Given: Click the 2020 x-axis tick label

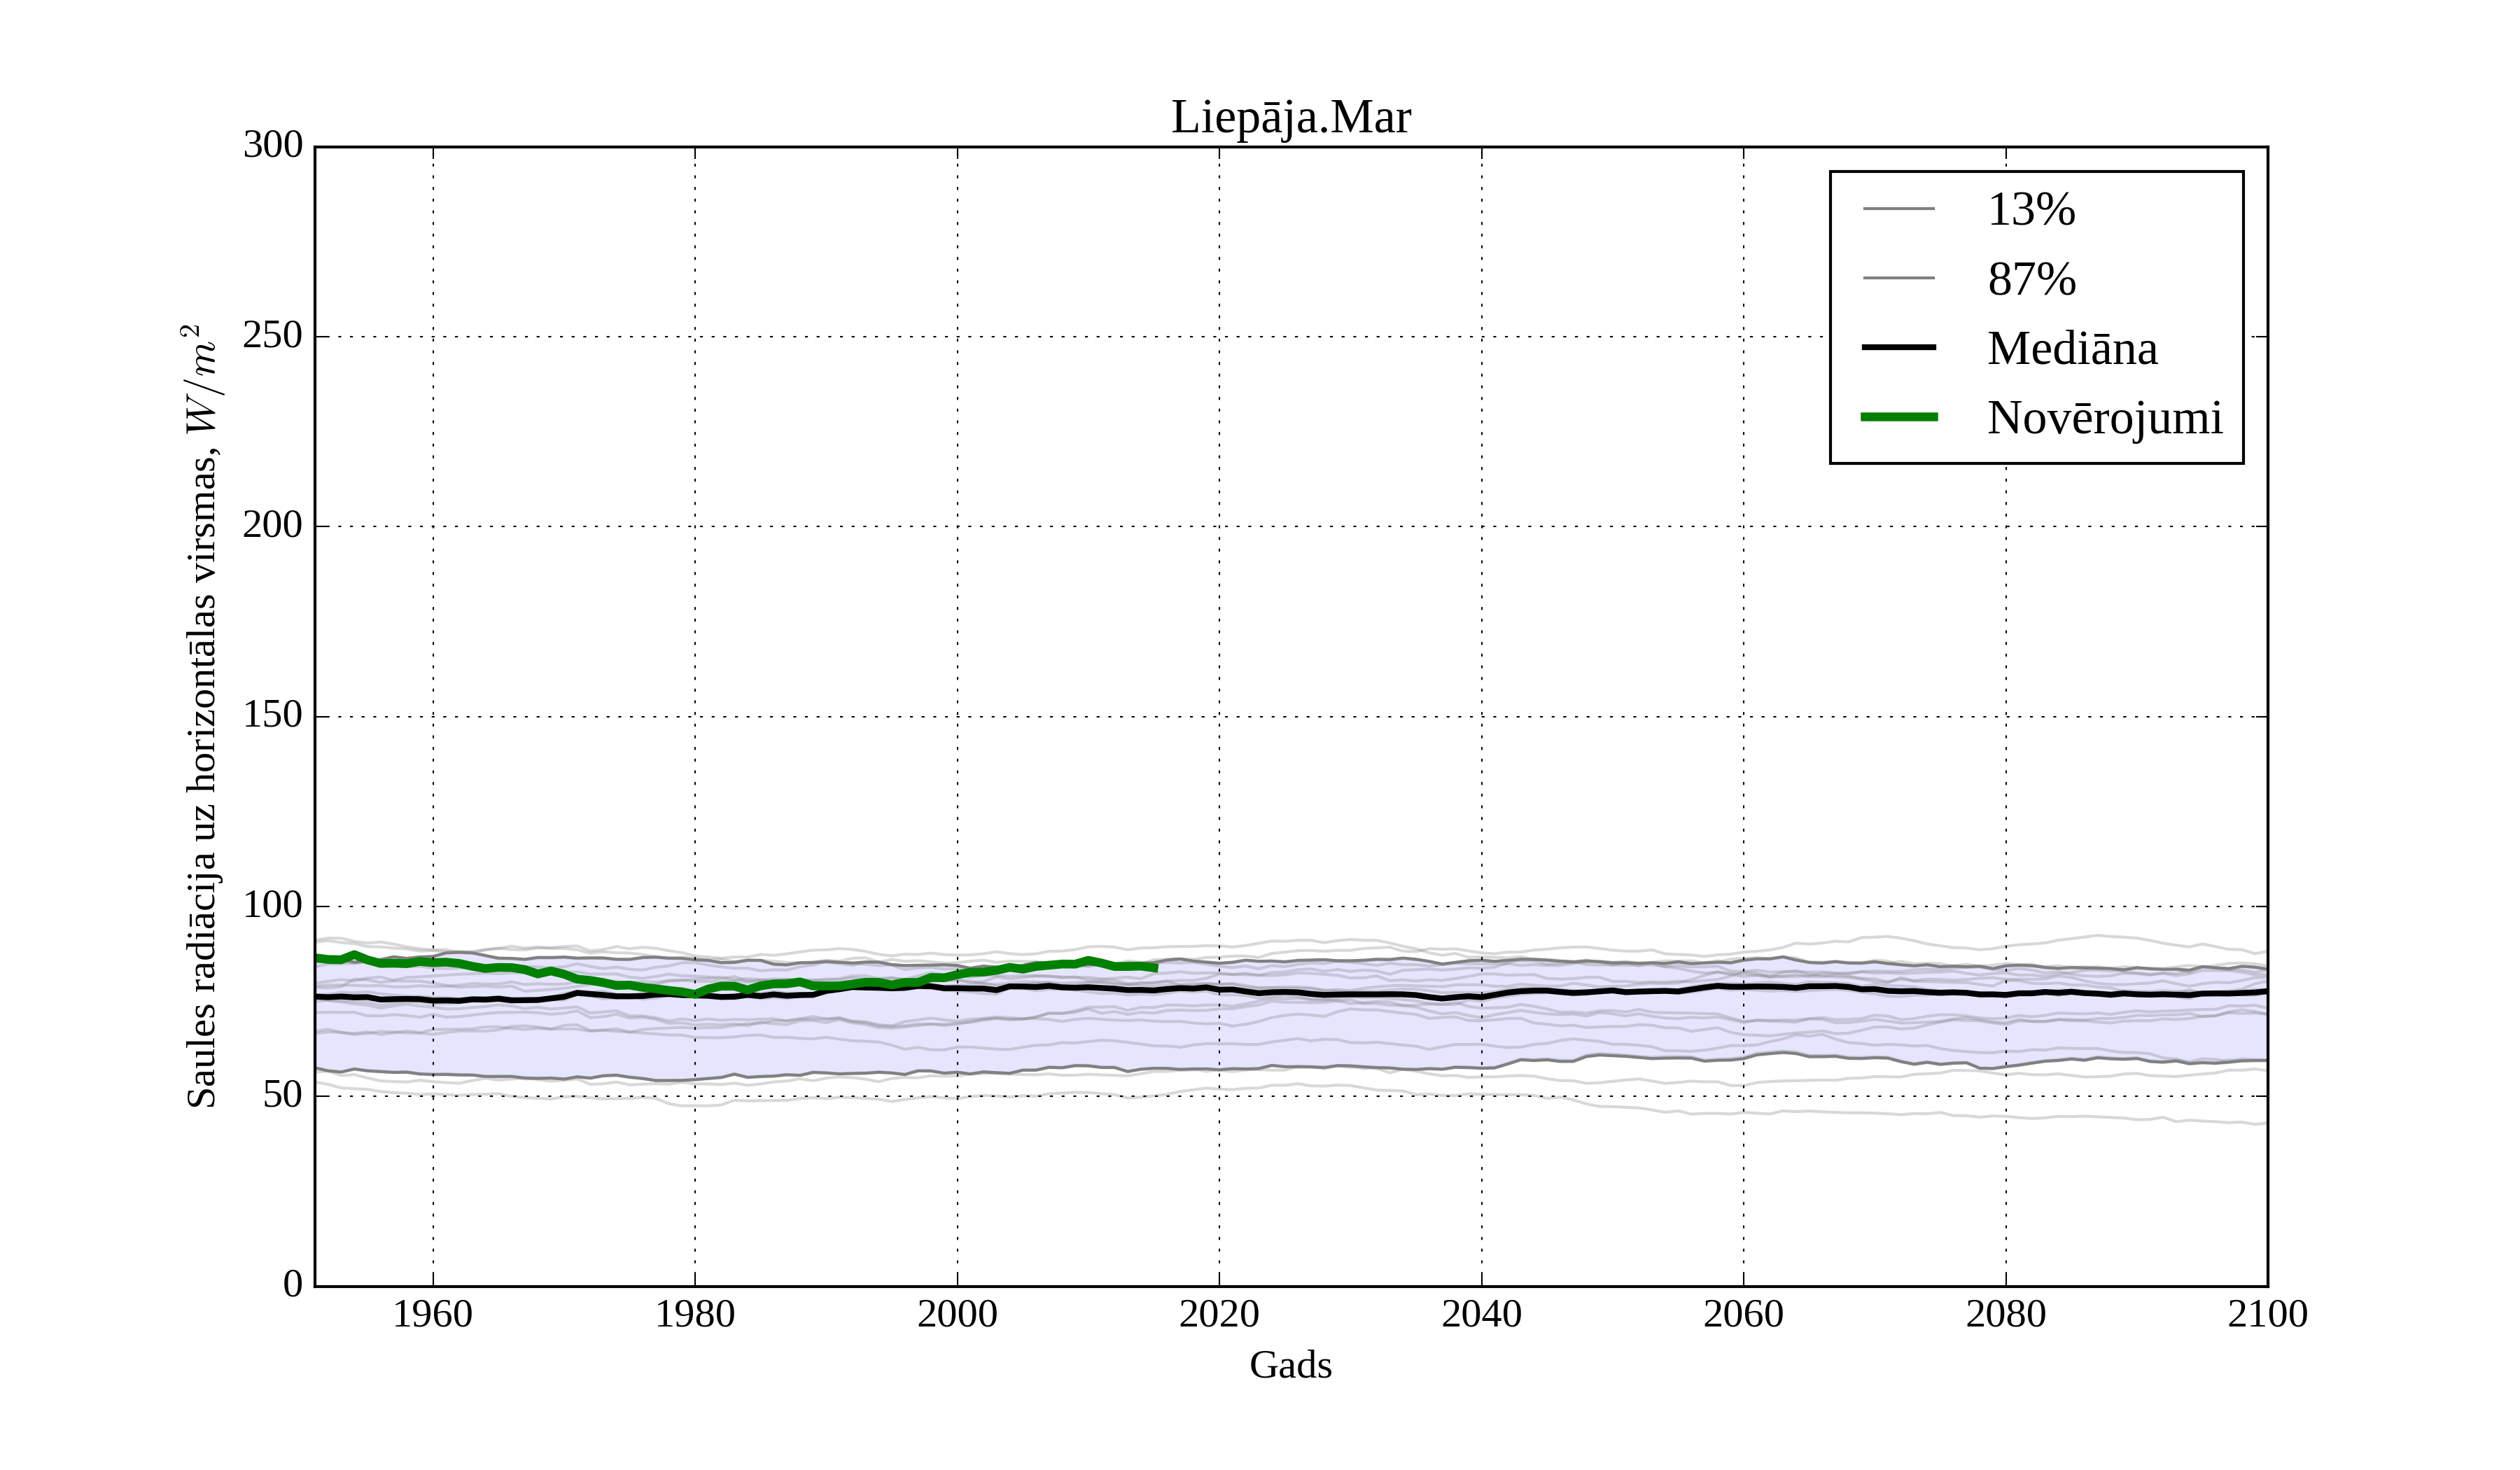Looking at the screenshot, I should [1219, 1314].
